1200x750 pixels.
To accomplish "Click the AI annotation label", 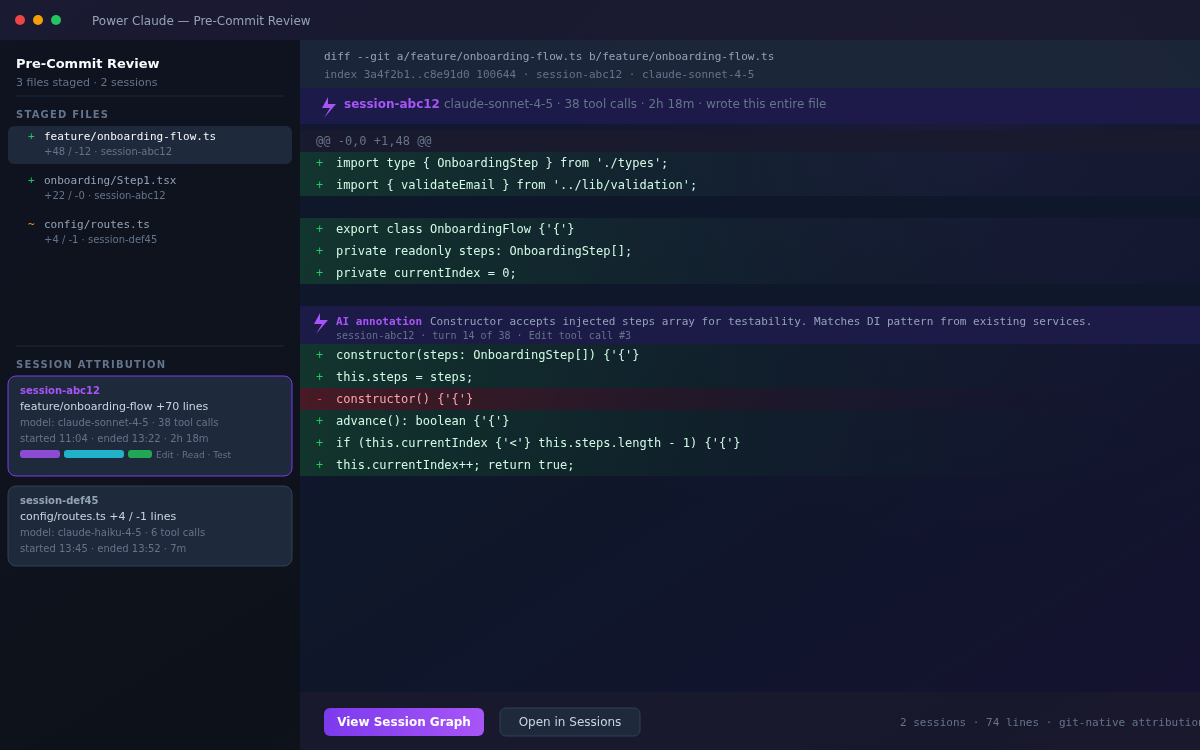I will click(379, 321).
